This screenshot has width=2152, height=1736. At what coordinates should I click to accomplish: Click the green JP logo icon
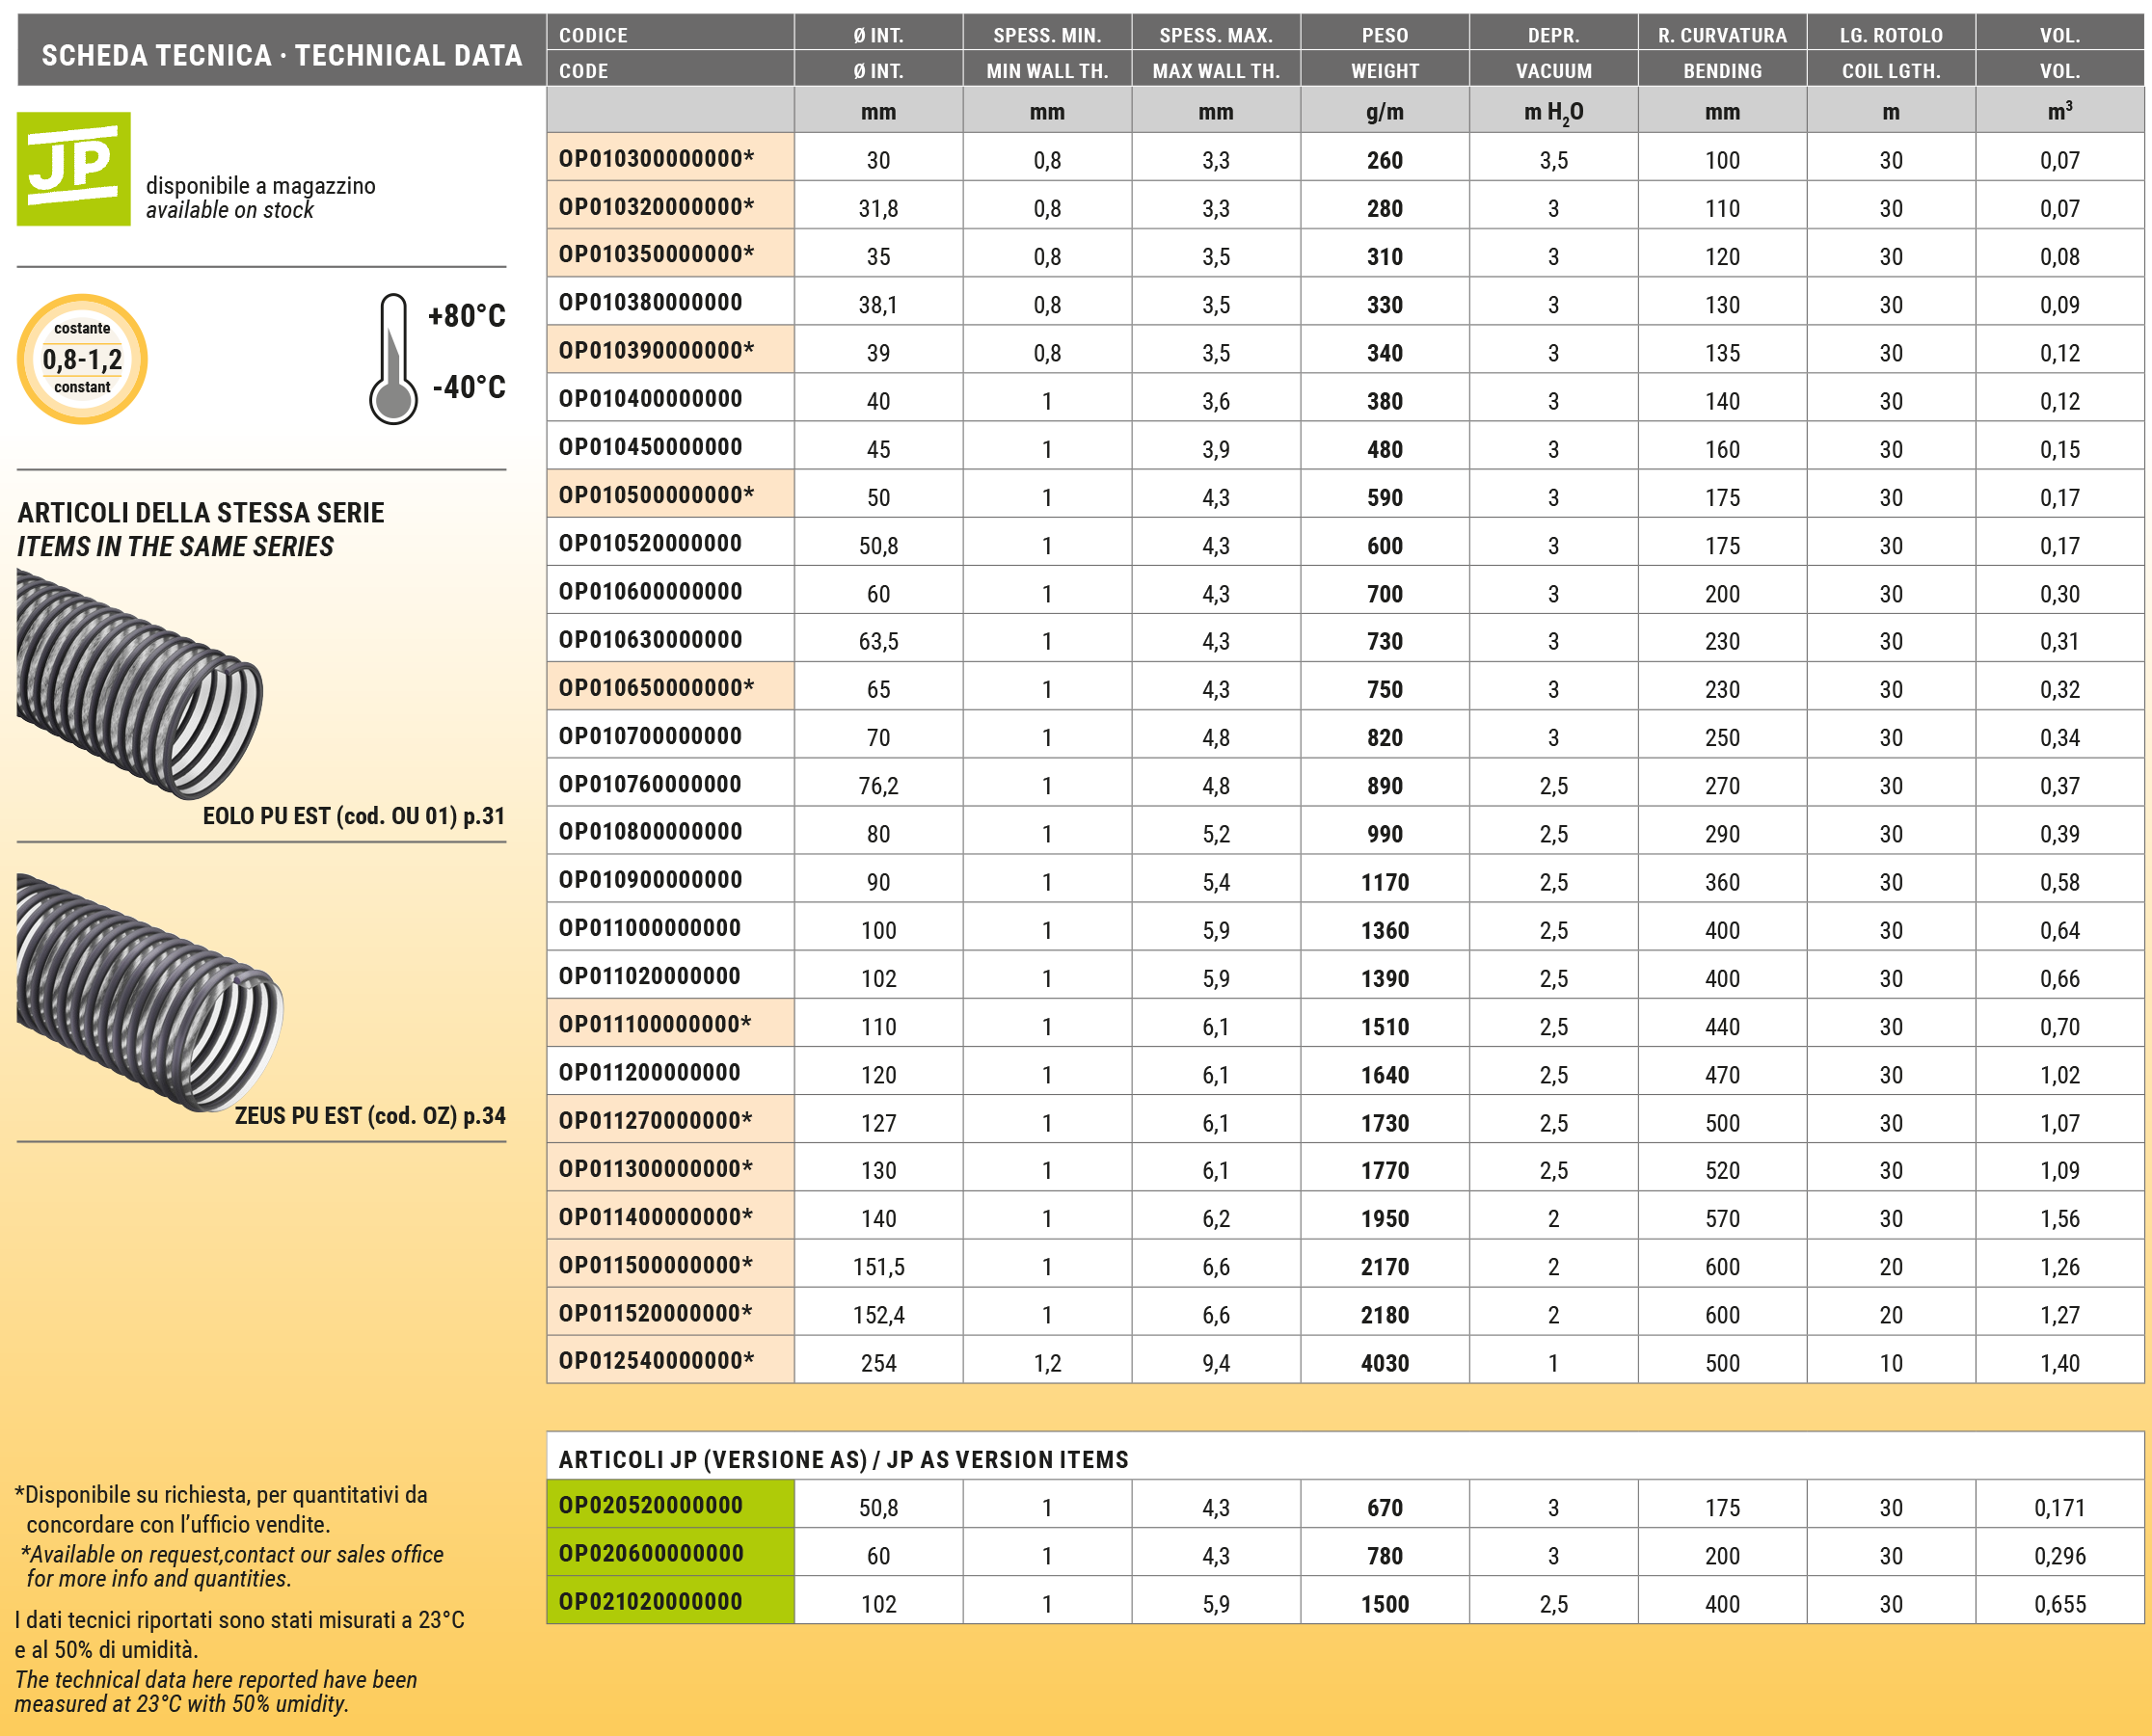point(73,169)
